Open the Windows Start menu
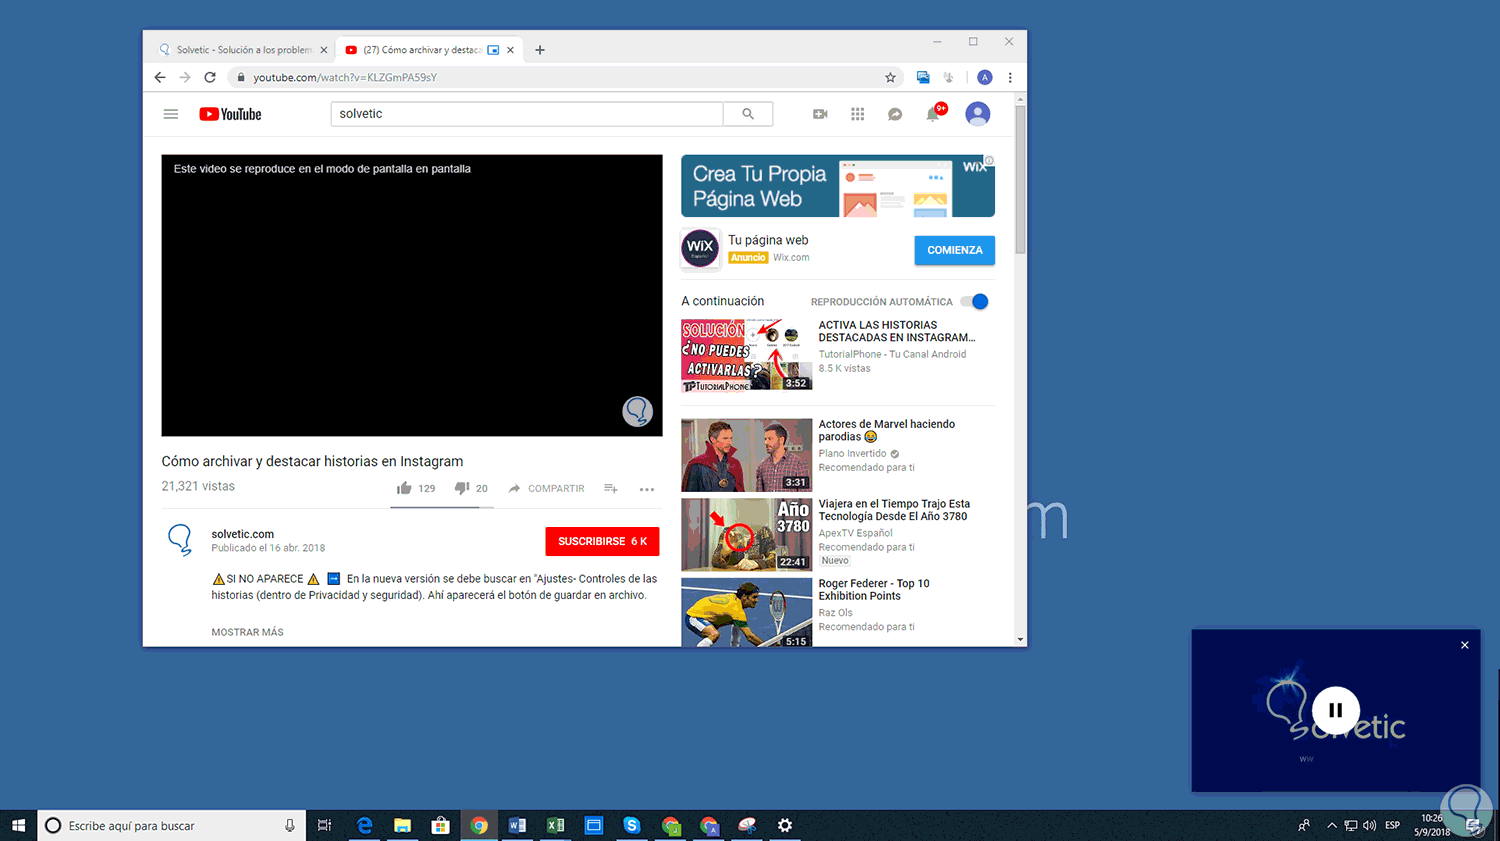This screenshot has height=841, width=1500. pos(18,825)
